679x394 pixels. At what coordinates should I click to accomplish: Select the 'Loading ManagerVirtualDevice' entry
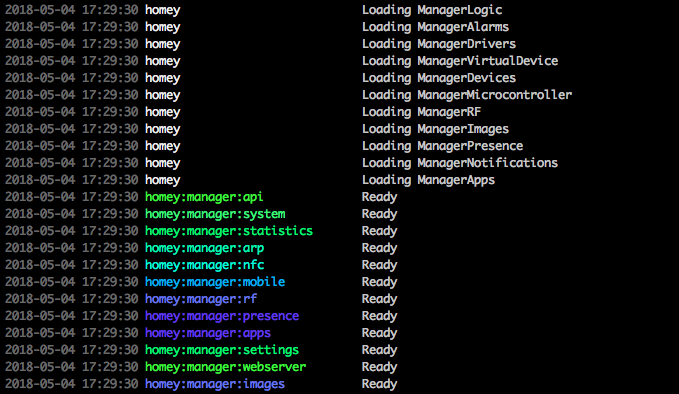click(460, 61)
